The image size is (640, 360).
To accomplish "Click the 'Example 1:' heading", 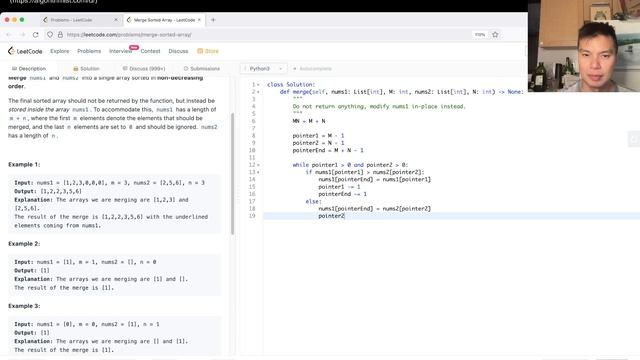I will click(24, 164).
